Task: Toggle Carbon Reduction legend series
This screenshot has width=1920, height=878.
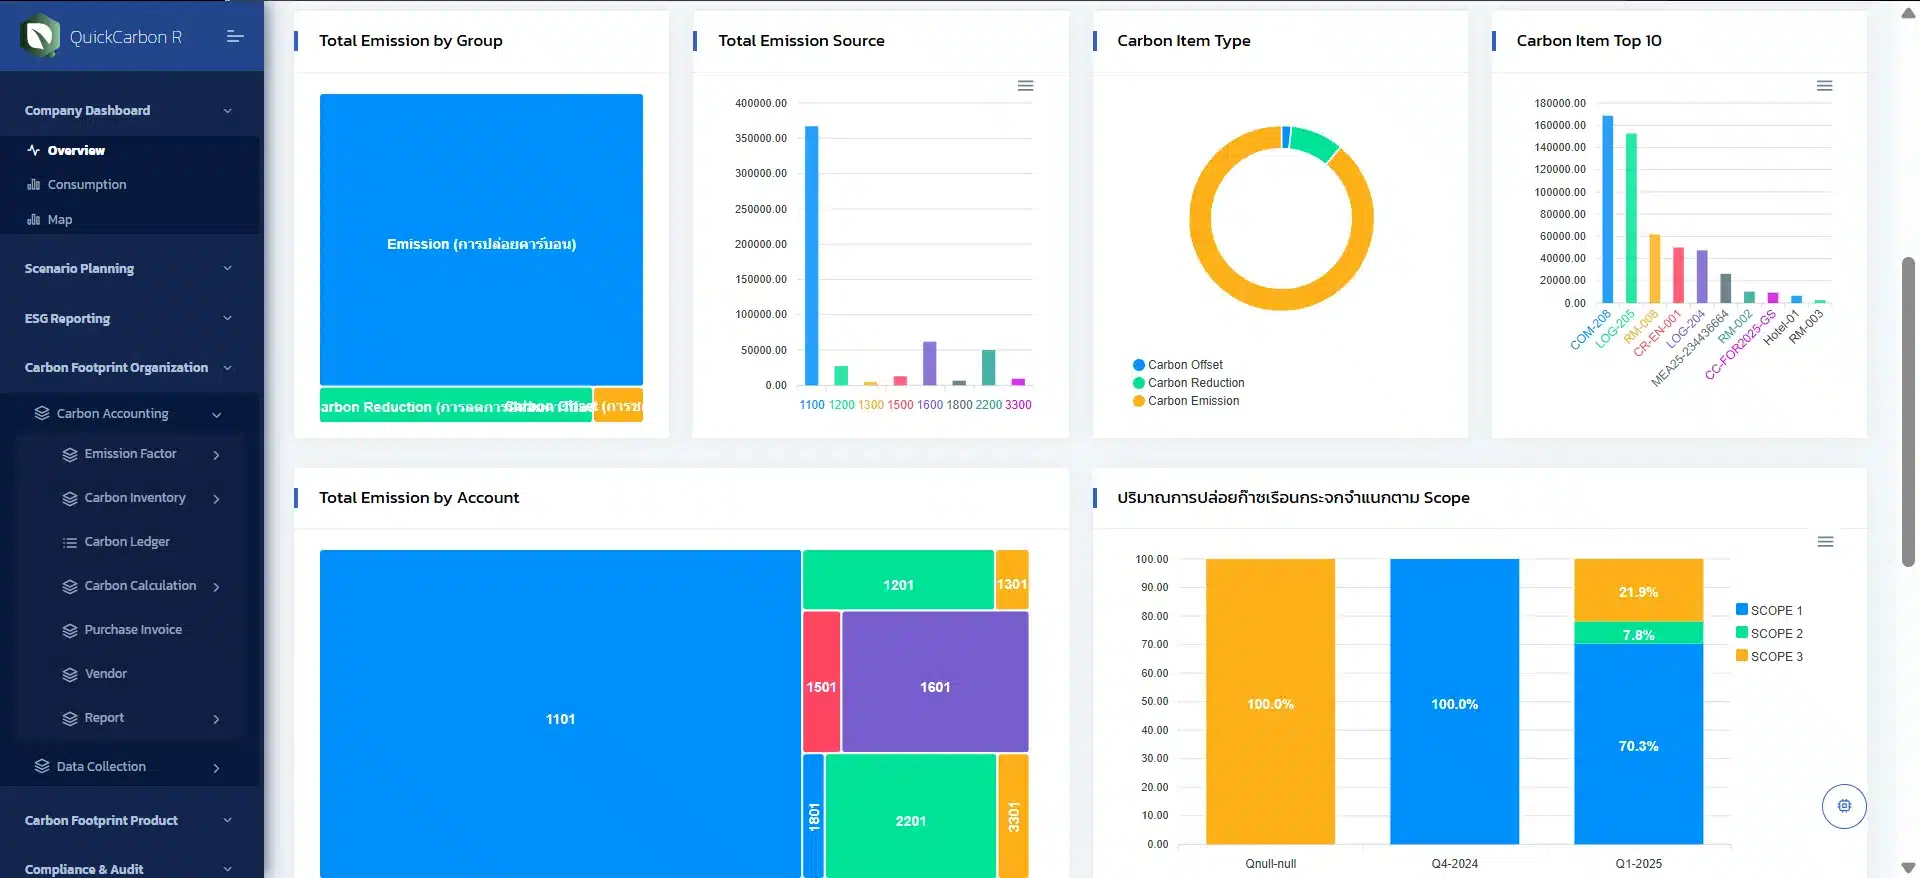Action: pos(1188,383)
